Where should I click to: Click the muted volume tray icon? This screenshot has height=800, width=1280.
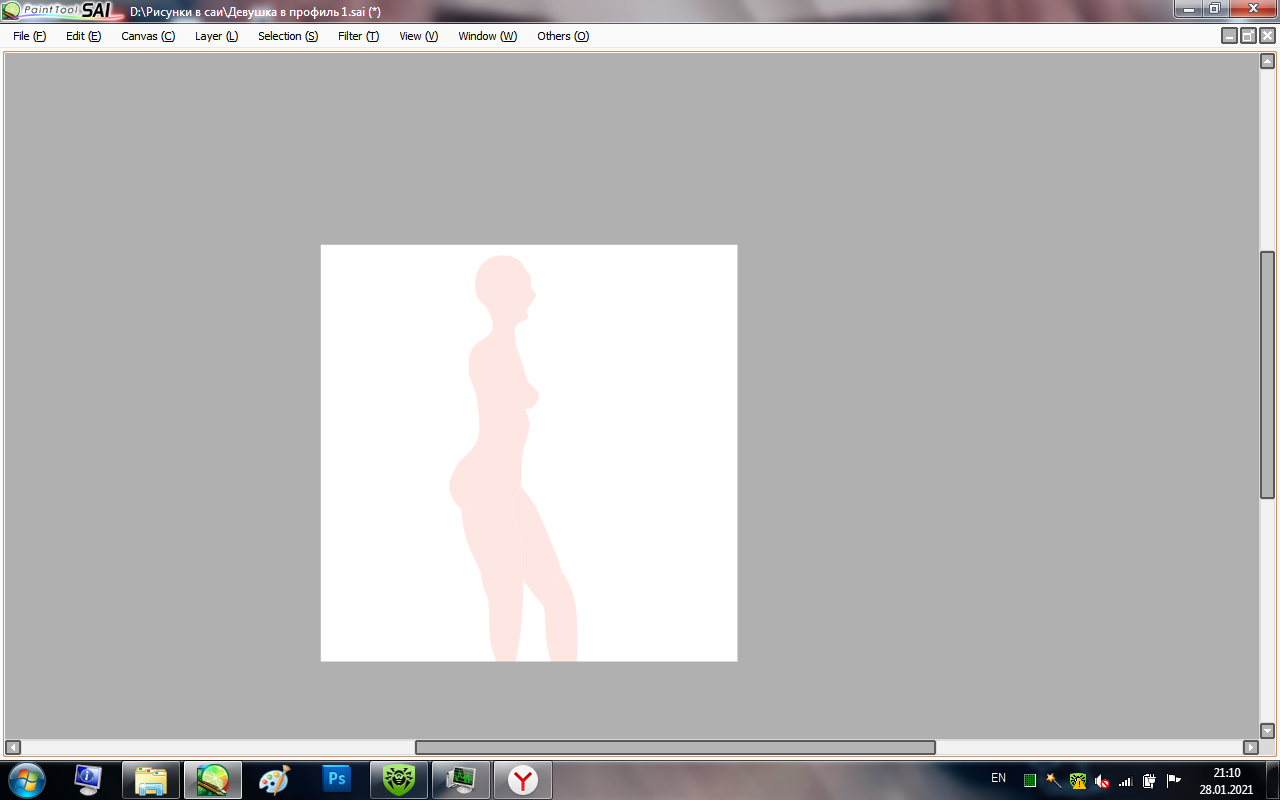(x=1102, y=780)
